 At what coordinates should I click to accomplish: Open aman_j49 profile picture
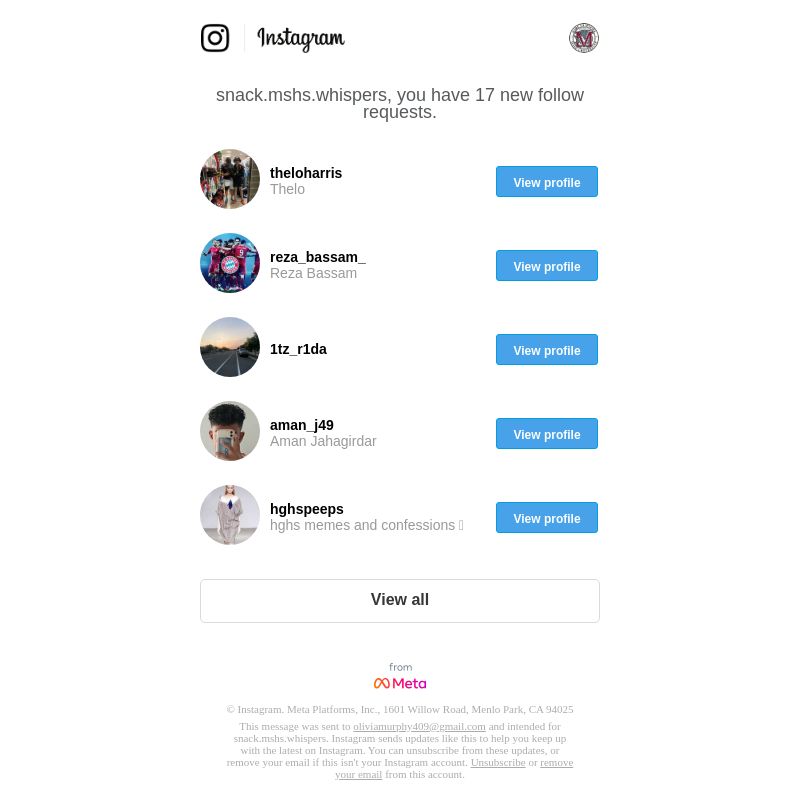[230, 431]
